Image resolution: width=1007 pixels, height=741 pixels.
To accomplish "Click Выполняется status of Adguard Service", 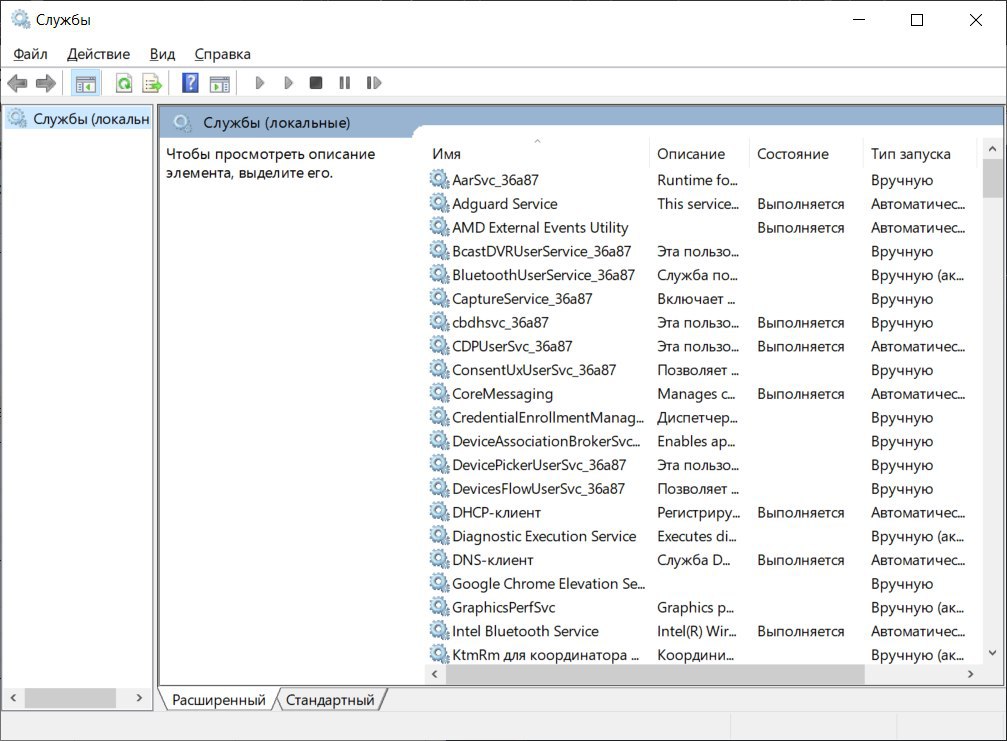I will tap(800, 204).
